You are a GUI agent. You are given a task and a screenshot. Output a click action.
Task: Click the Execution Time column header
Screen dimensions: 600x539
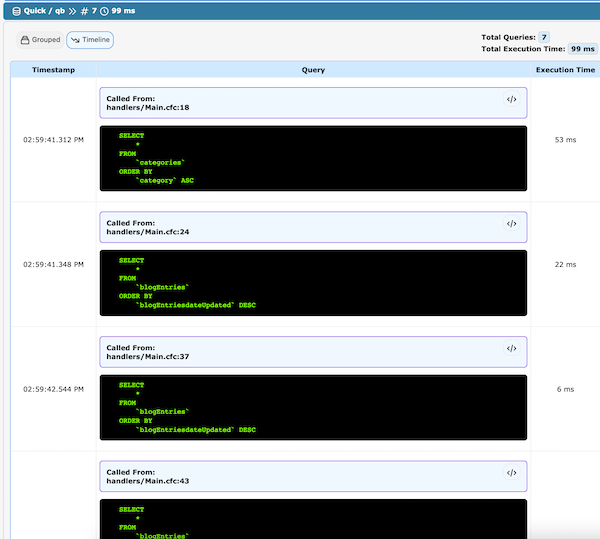565,70
